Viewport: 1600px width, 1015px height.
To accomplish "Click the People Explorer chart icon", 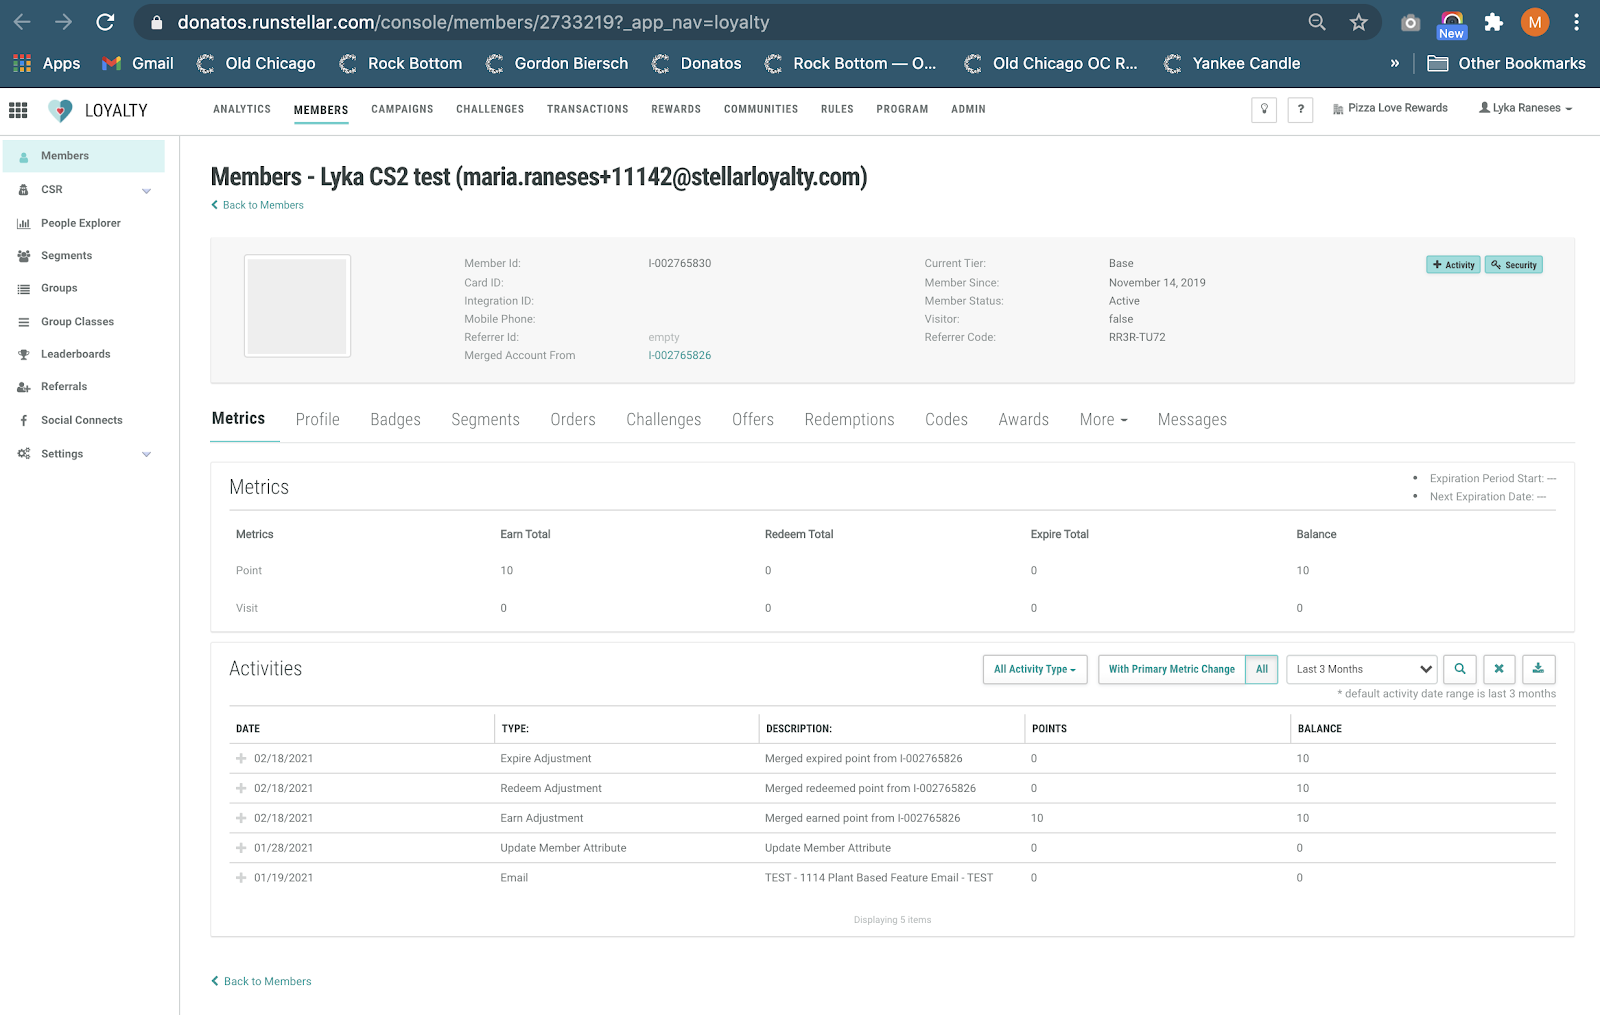I will (x=24, y=224).
